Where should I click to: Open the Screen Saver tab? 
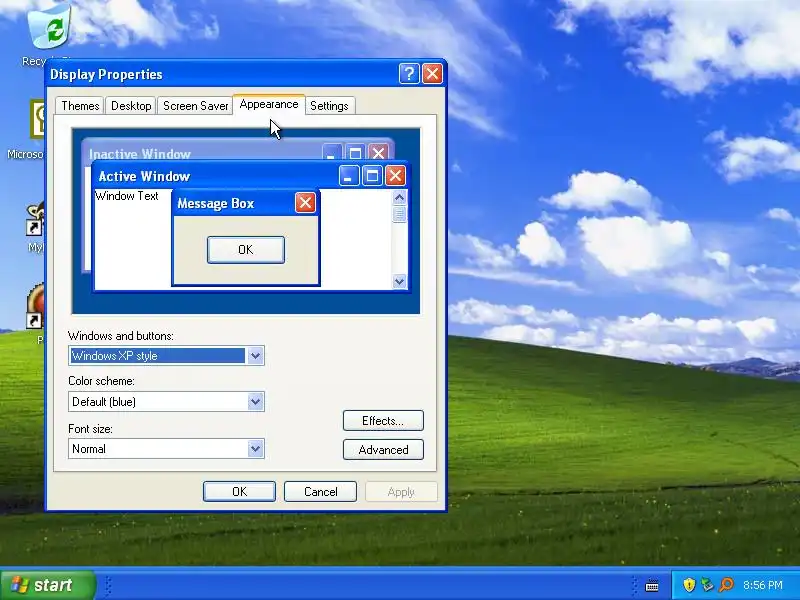[x=195, y=106]
